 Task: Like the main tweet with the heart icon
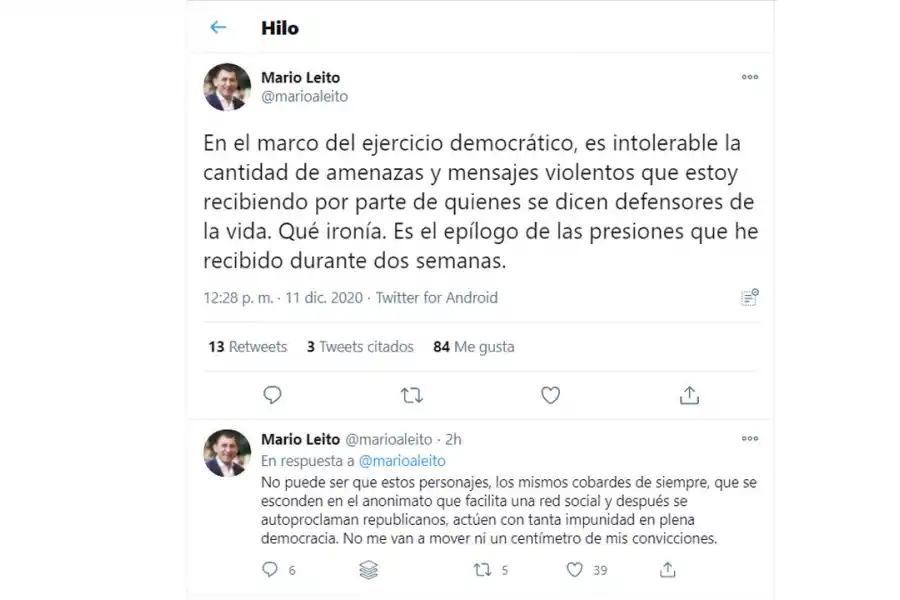550,395
